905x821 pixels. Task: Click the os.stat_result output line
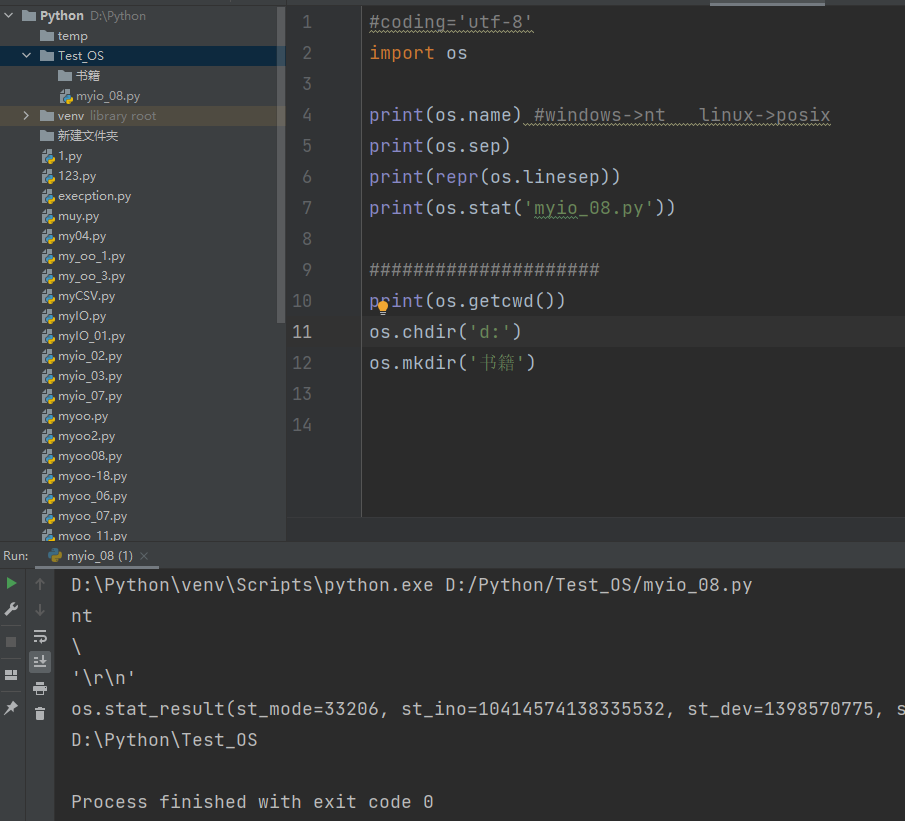488,708
